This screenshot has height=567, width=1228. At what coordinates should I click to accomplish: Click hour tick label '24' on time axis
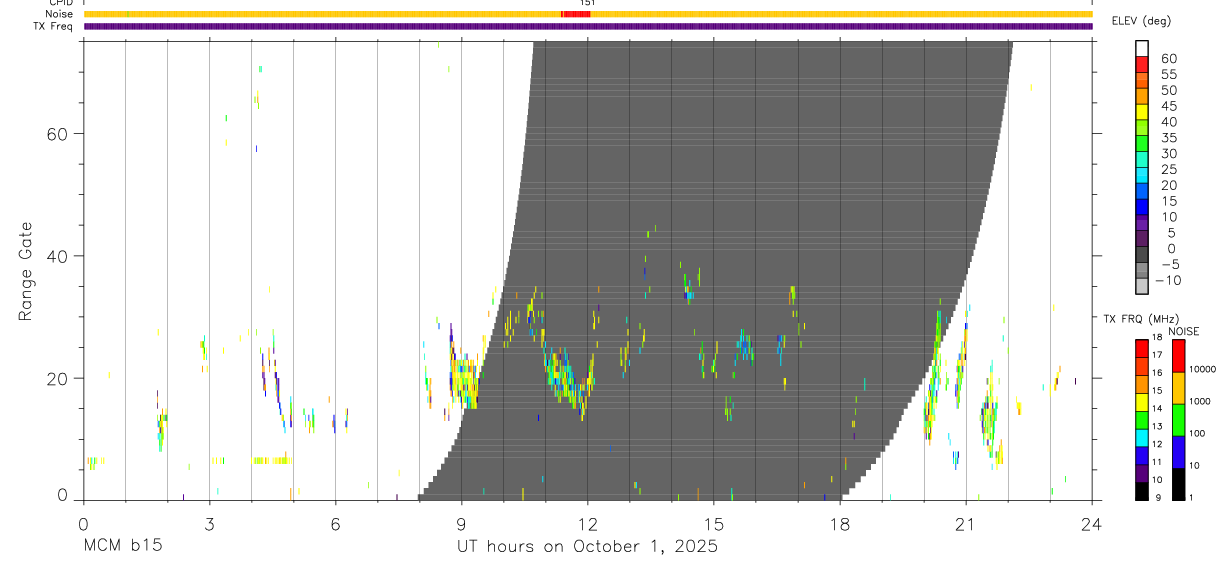pyautogui.click(x=1092, y=523)
